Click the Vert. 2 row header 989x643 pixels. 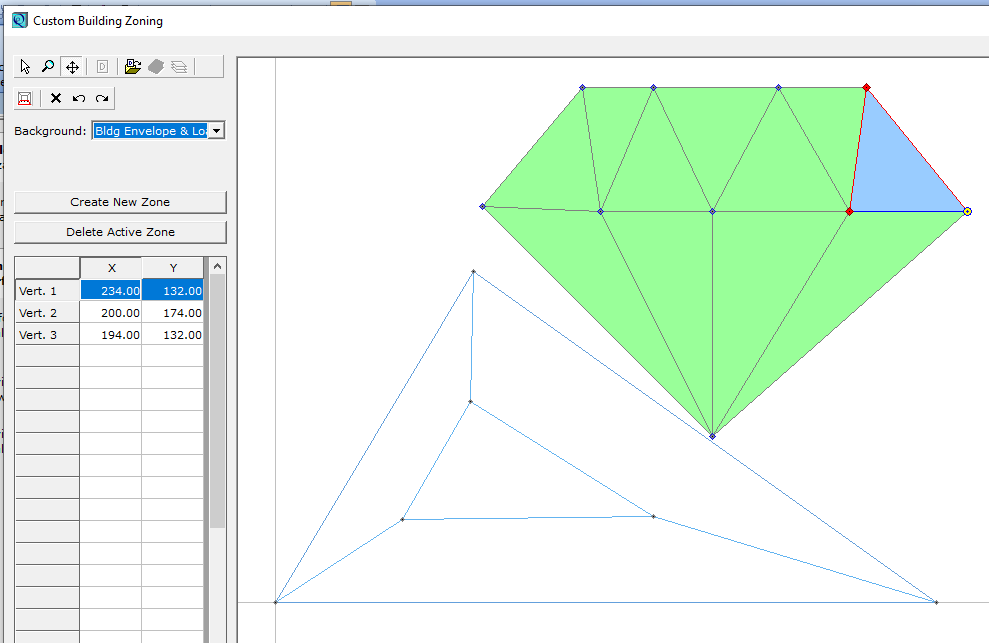click(47, 312)
